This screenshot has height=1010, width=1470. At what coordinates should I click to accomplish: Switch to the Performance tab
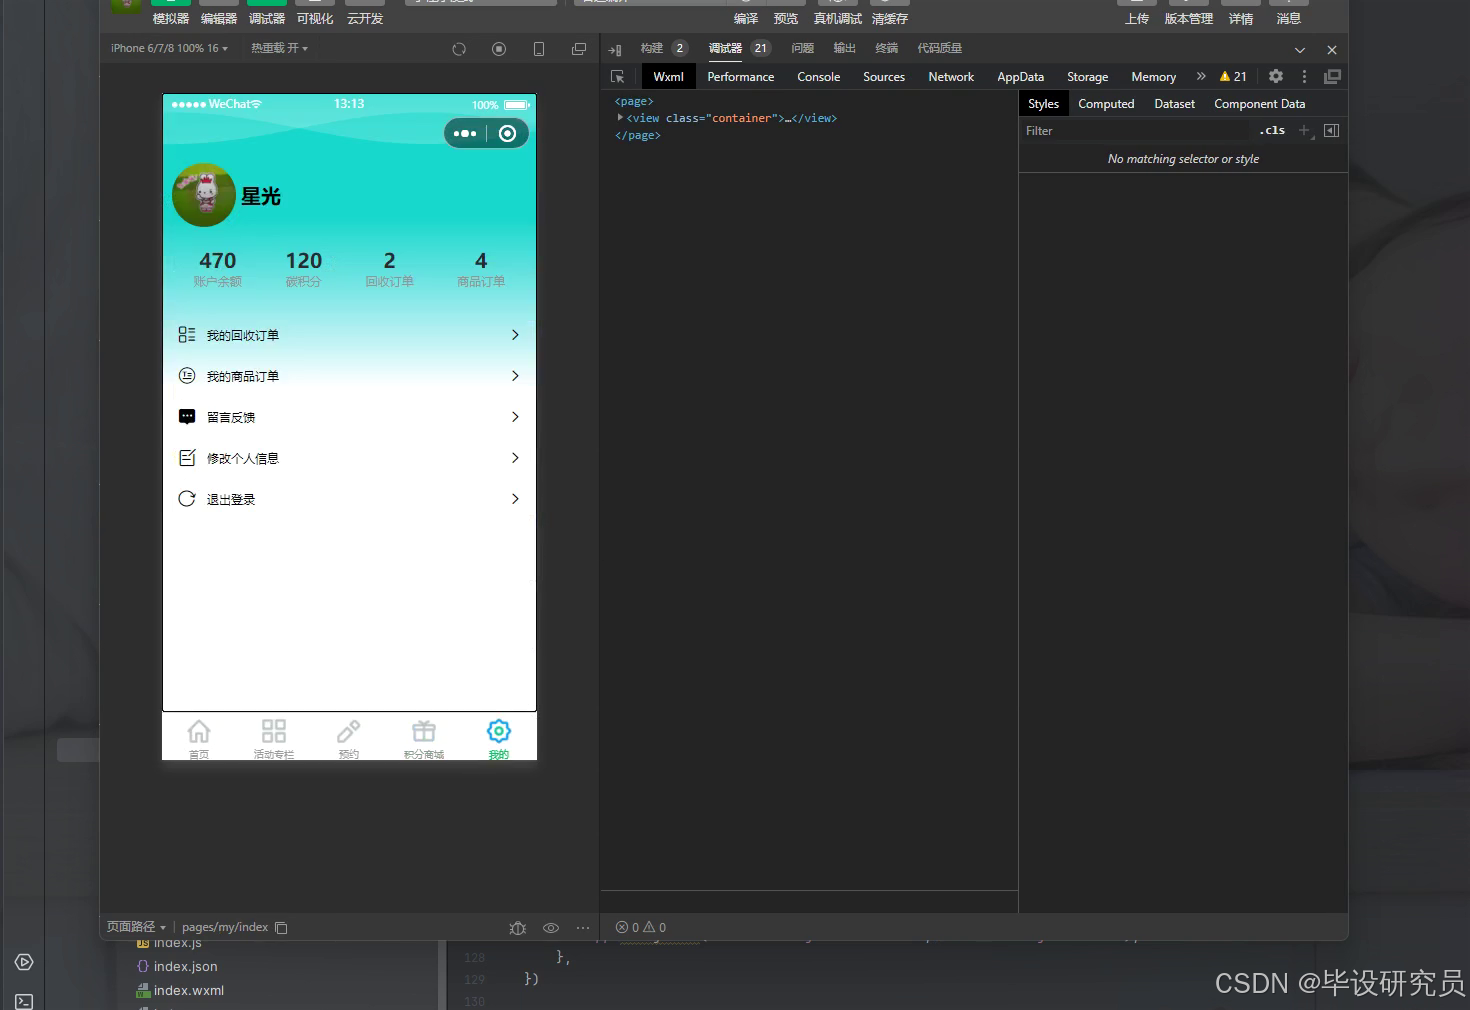741,77
